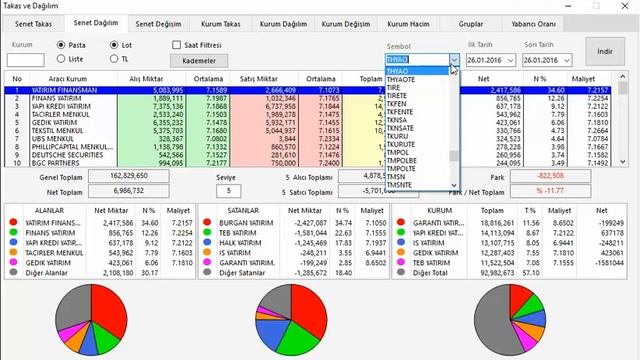The height and width of the screenshot is (360, 640).
Task: Select TMPOLBE in the symbol list
Action: tap(417, 160)
